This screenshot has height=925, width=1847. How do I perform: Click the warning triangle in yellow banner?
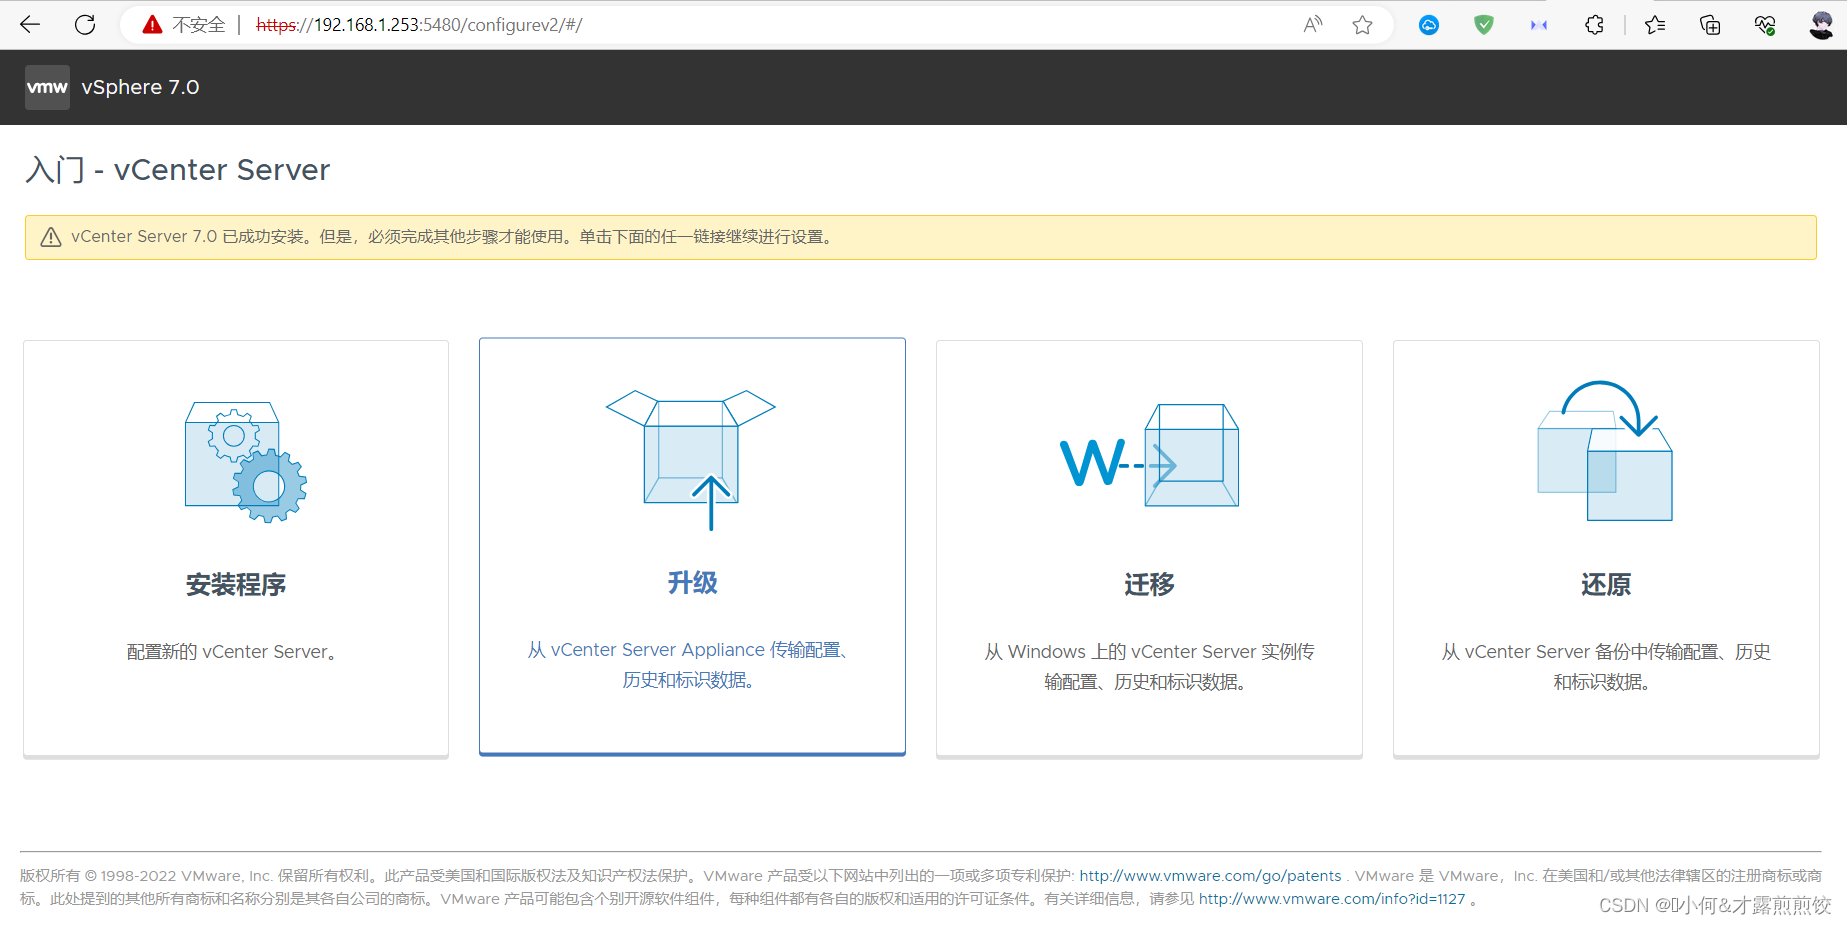(51, 237)
